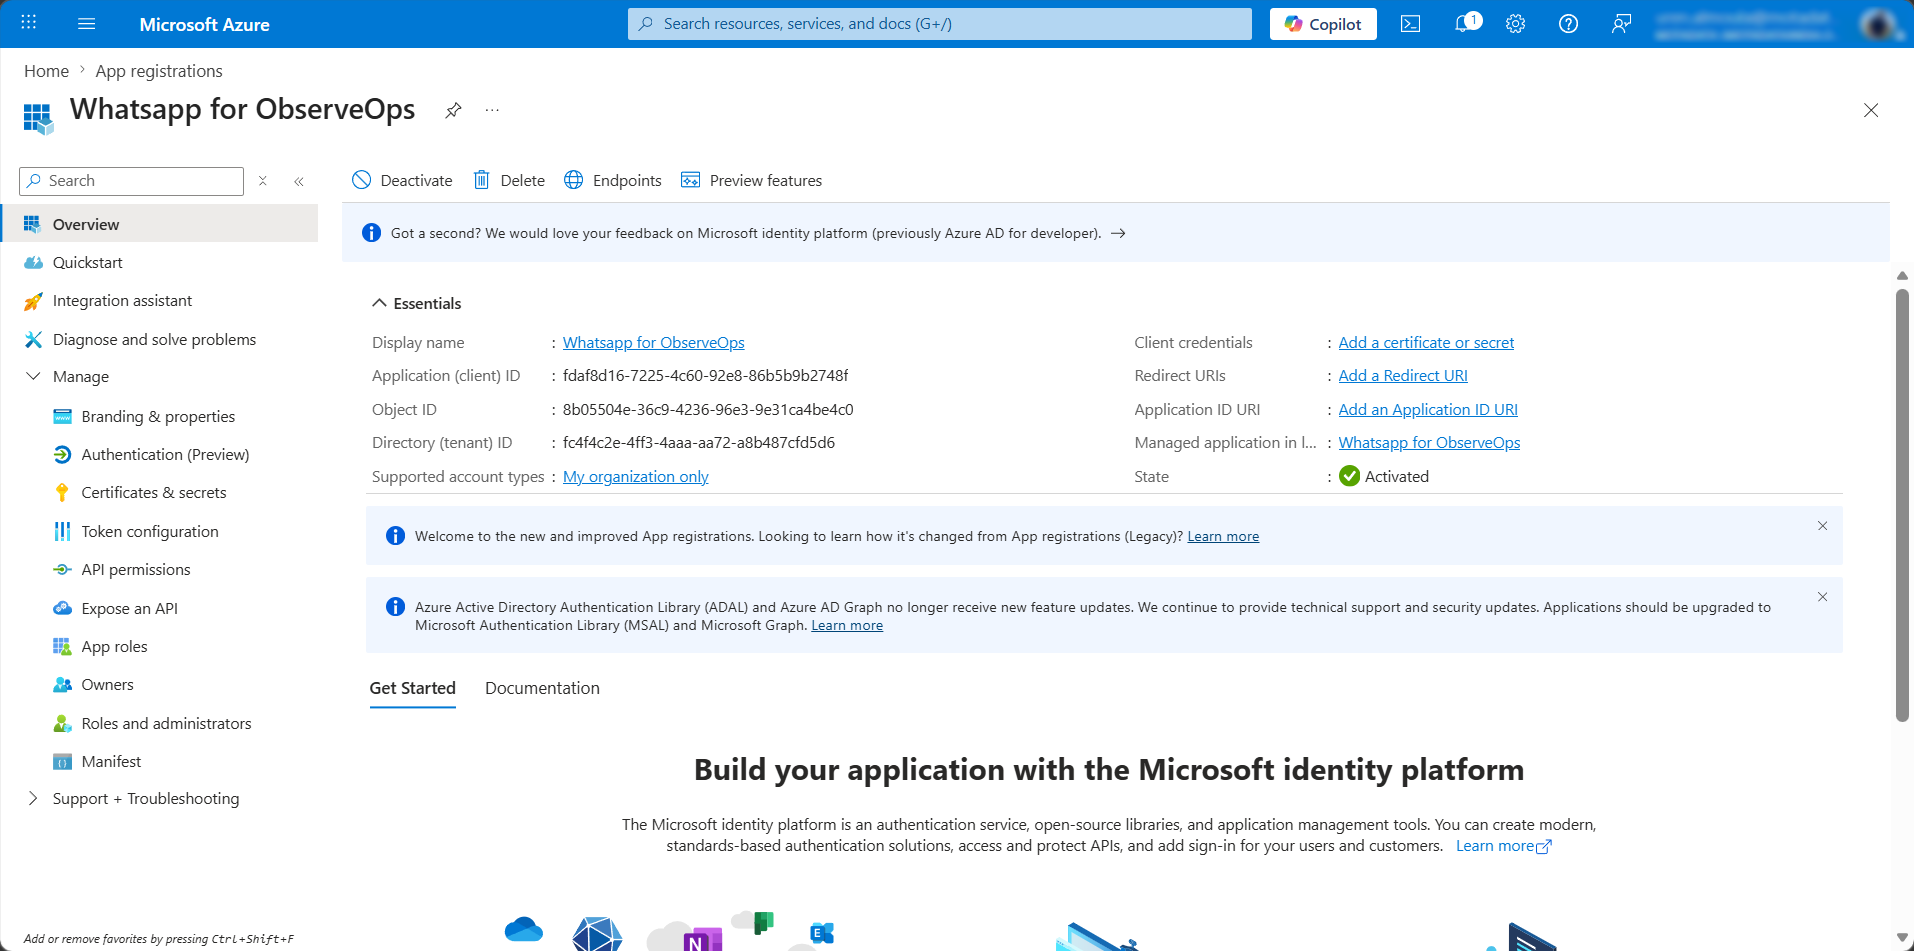
Task: Open the feedback icon in header
Action: click(x=1621, y=24)
